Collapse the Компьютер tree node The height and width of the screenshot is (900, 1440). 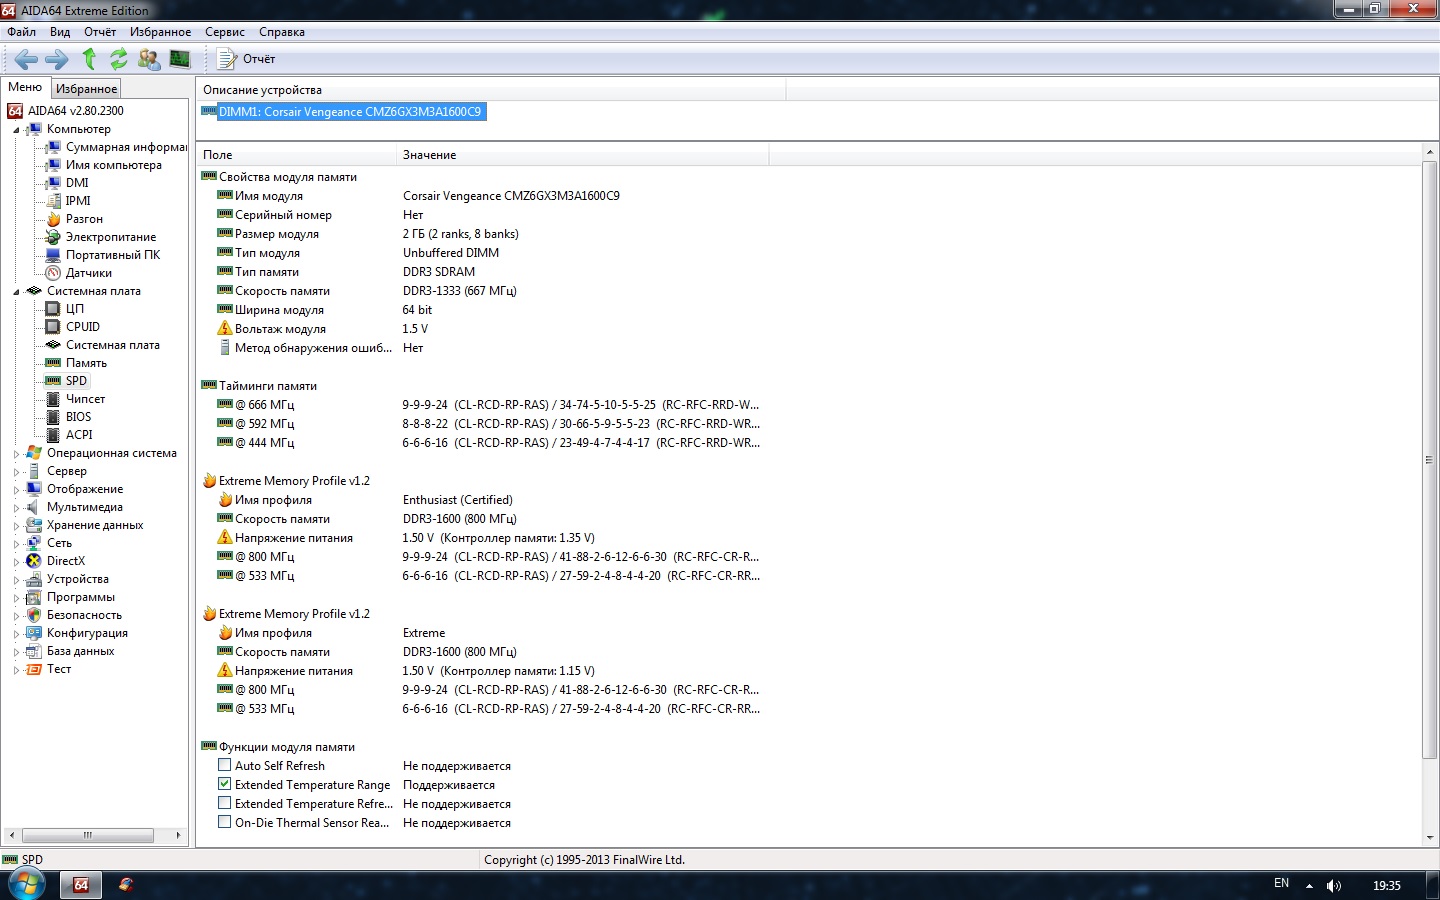coord(16,130)
